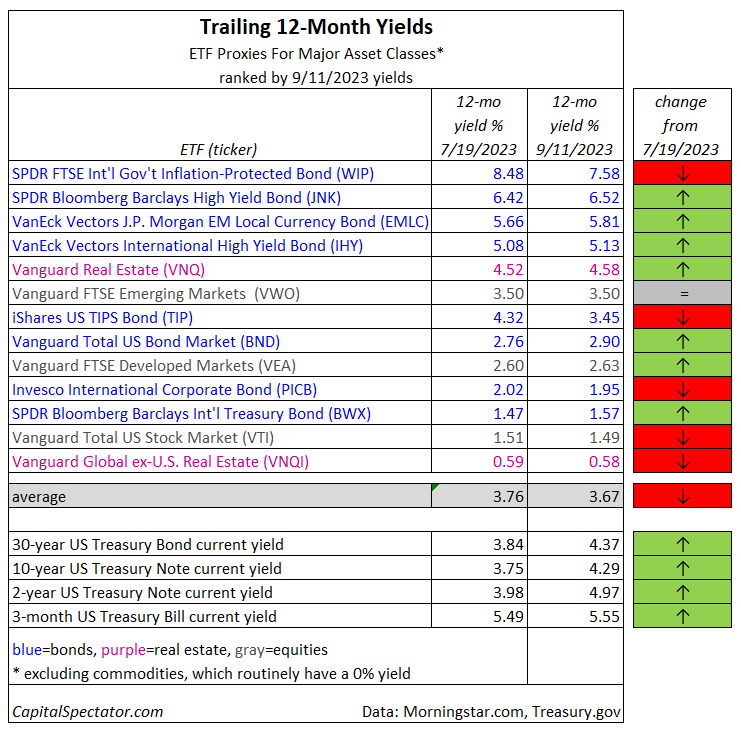Click '2-year US Treasury Note current yield'

tap(142, 593)
